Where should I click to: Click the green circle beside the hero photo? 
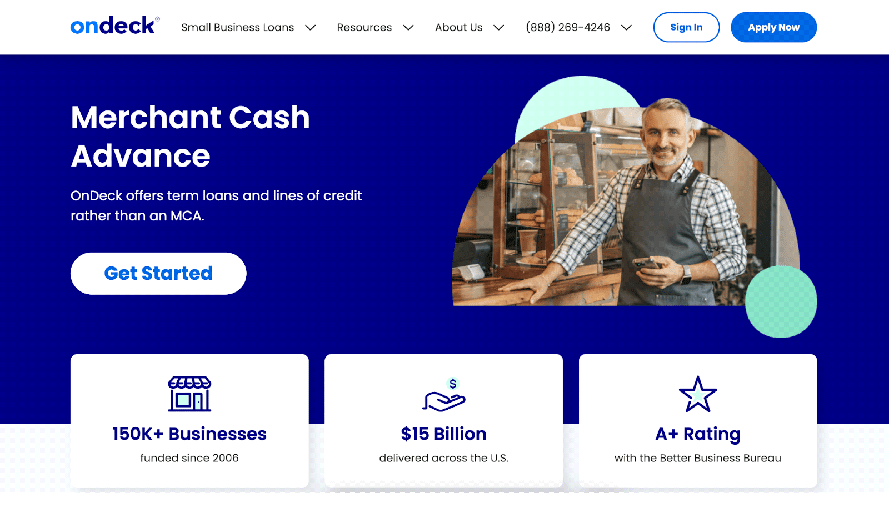click(781, 301)
